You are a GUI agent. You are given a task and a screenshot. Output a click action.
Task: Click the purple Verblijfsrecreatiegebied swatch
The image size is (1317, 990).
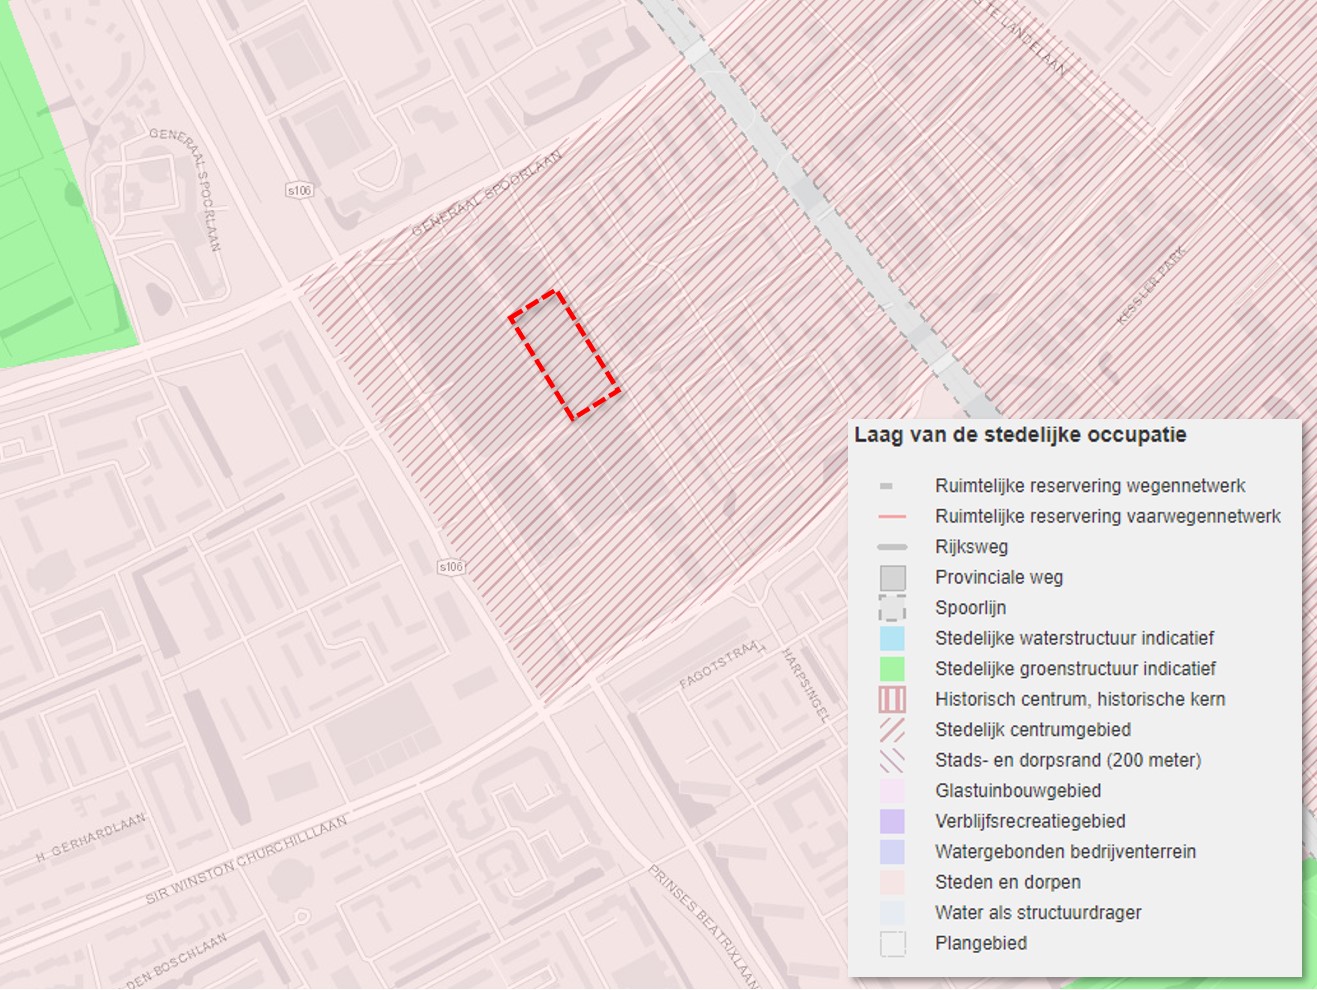[x=893, y=821]
